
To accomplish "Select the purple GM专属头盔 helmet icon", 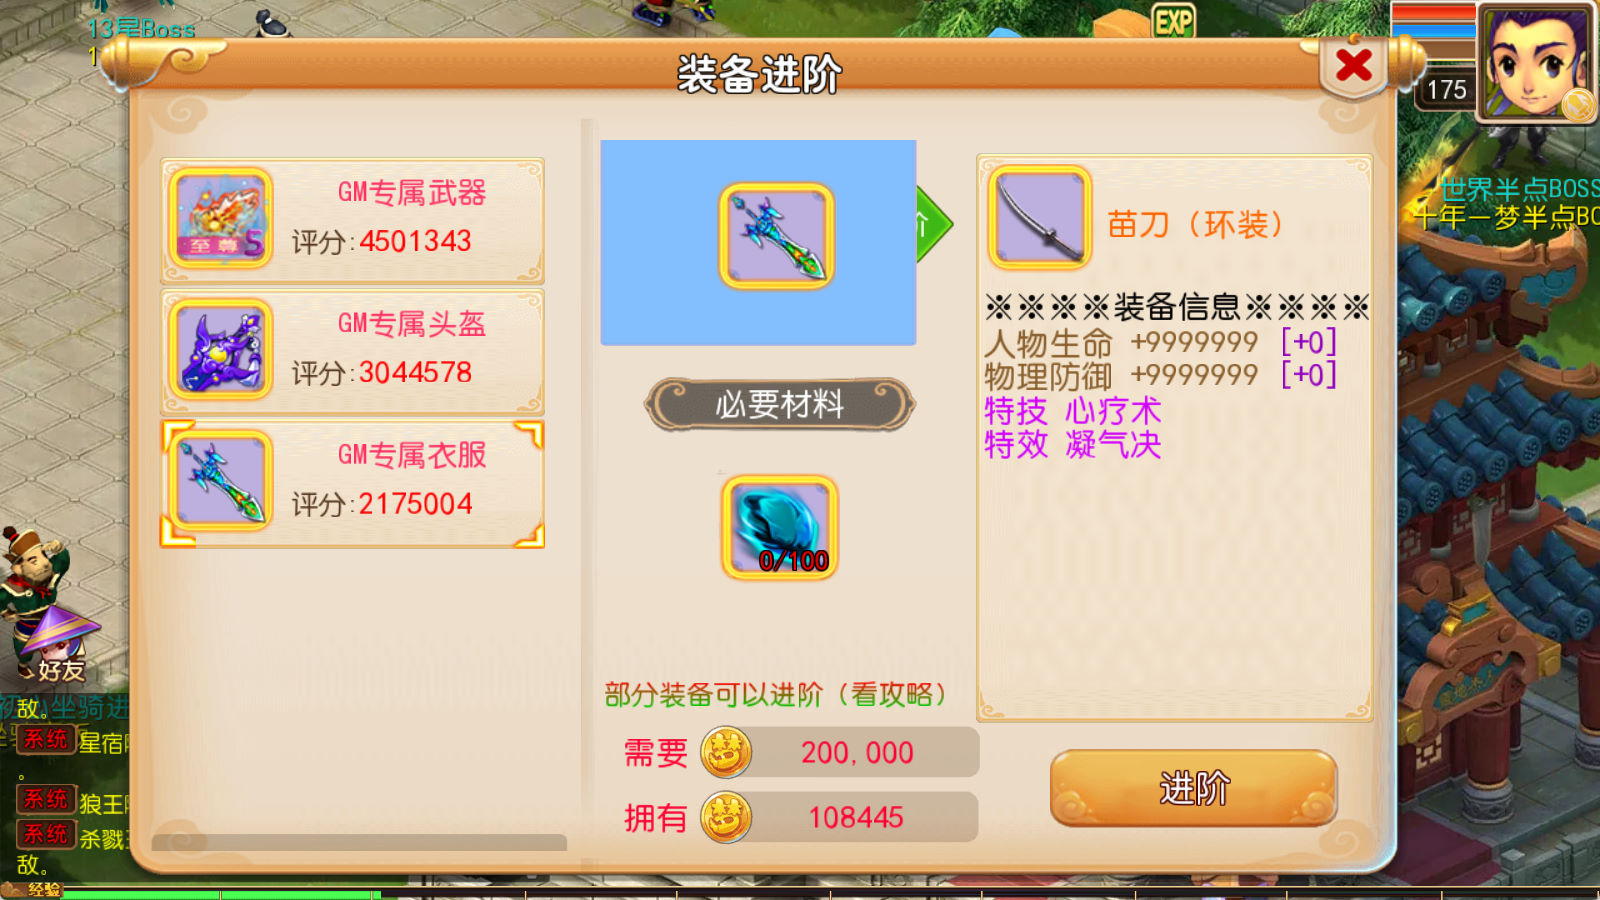I will click(x=221, y=350).
